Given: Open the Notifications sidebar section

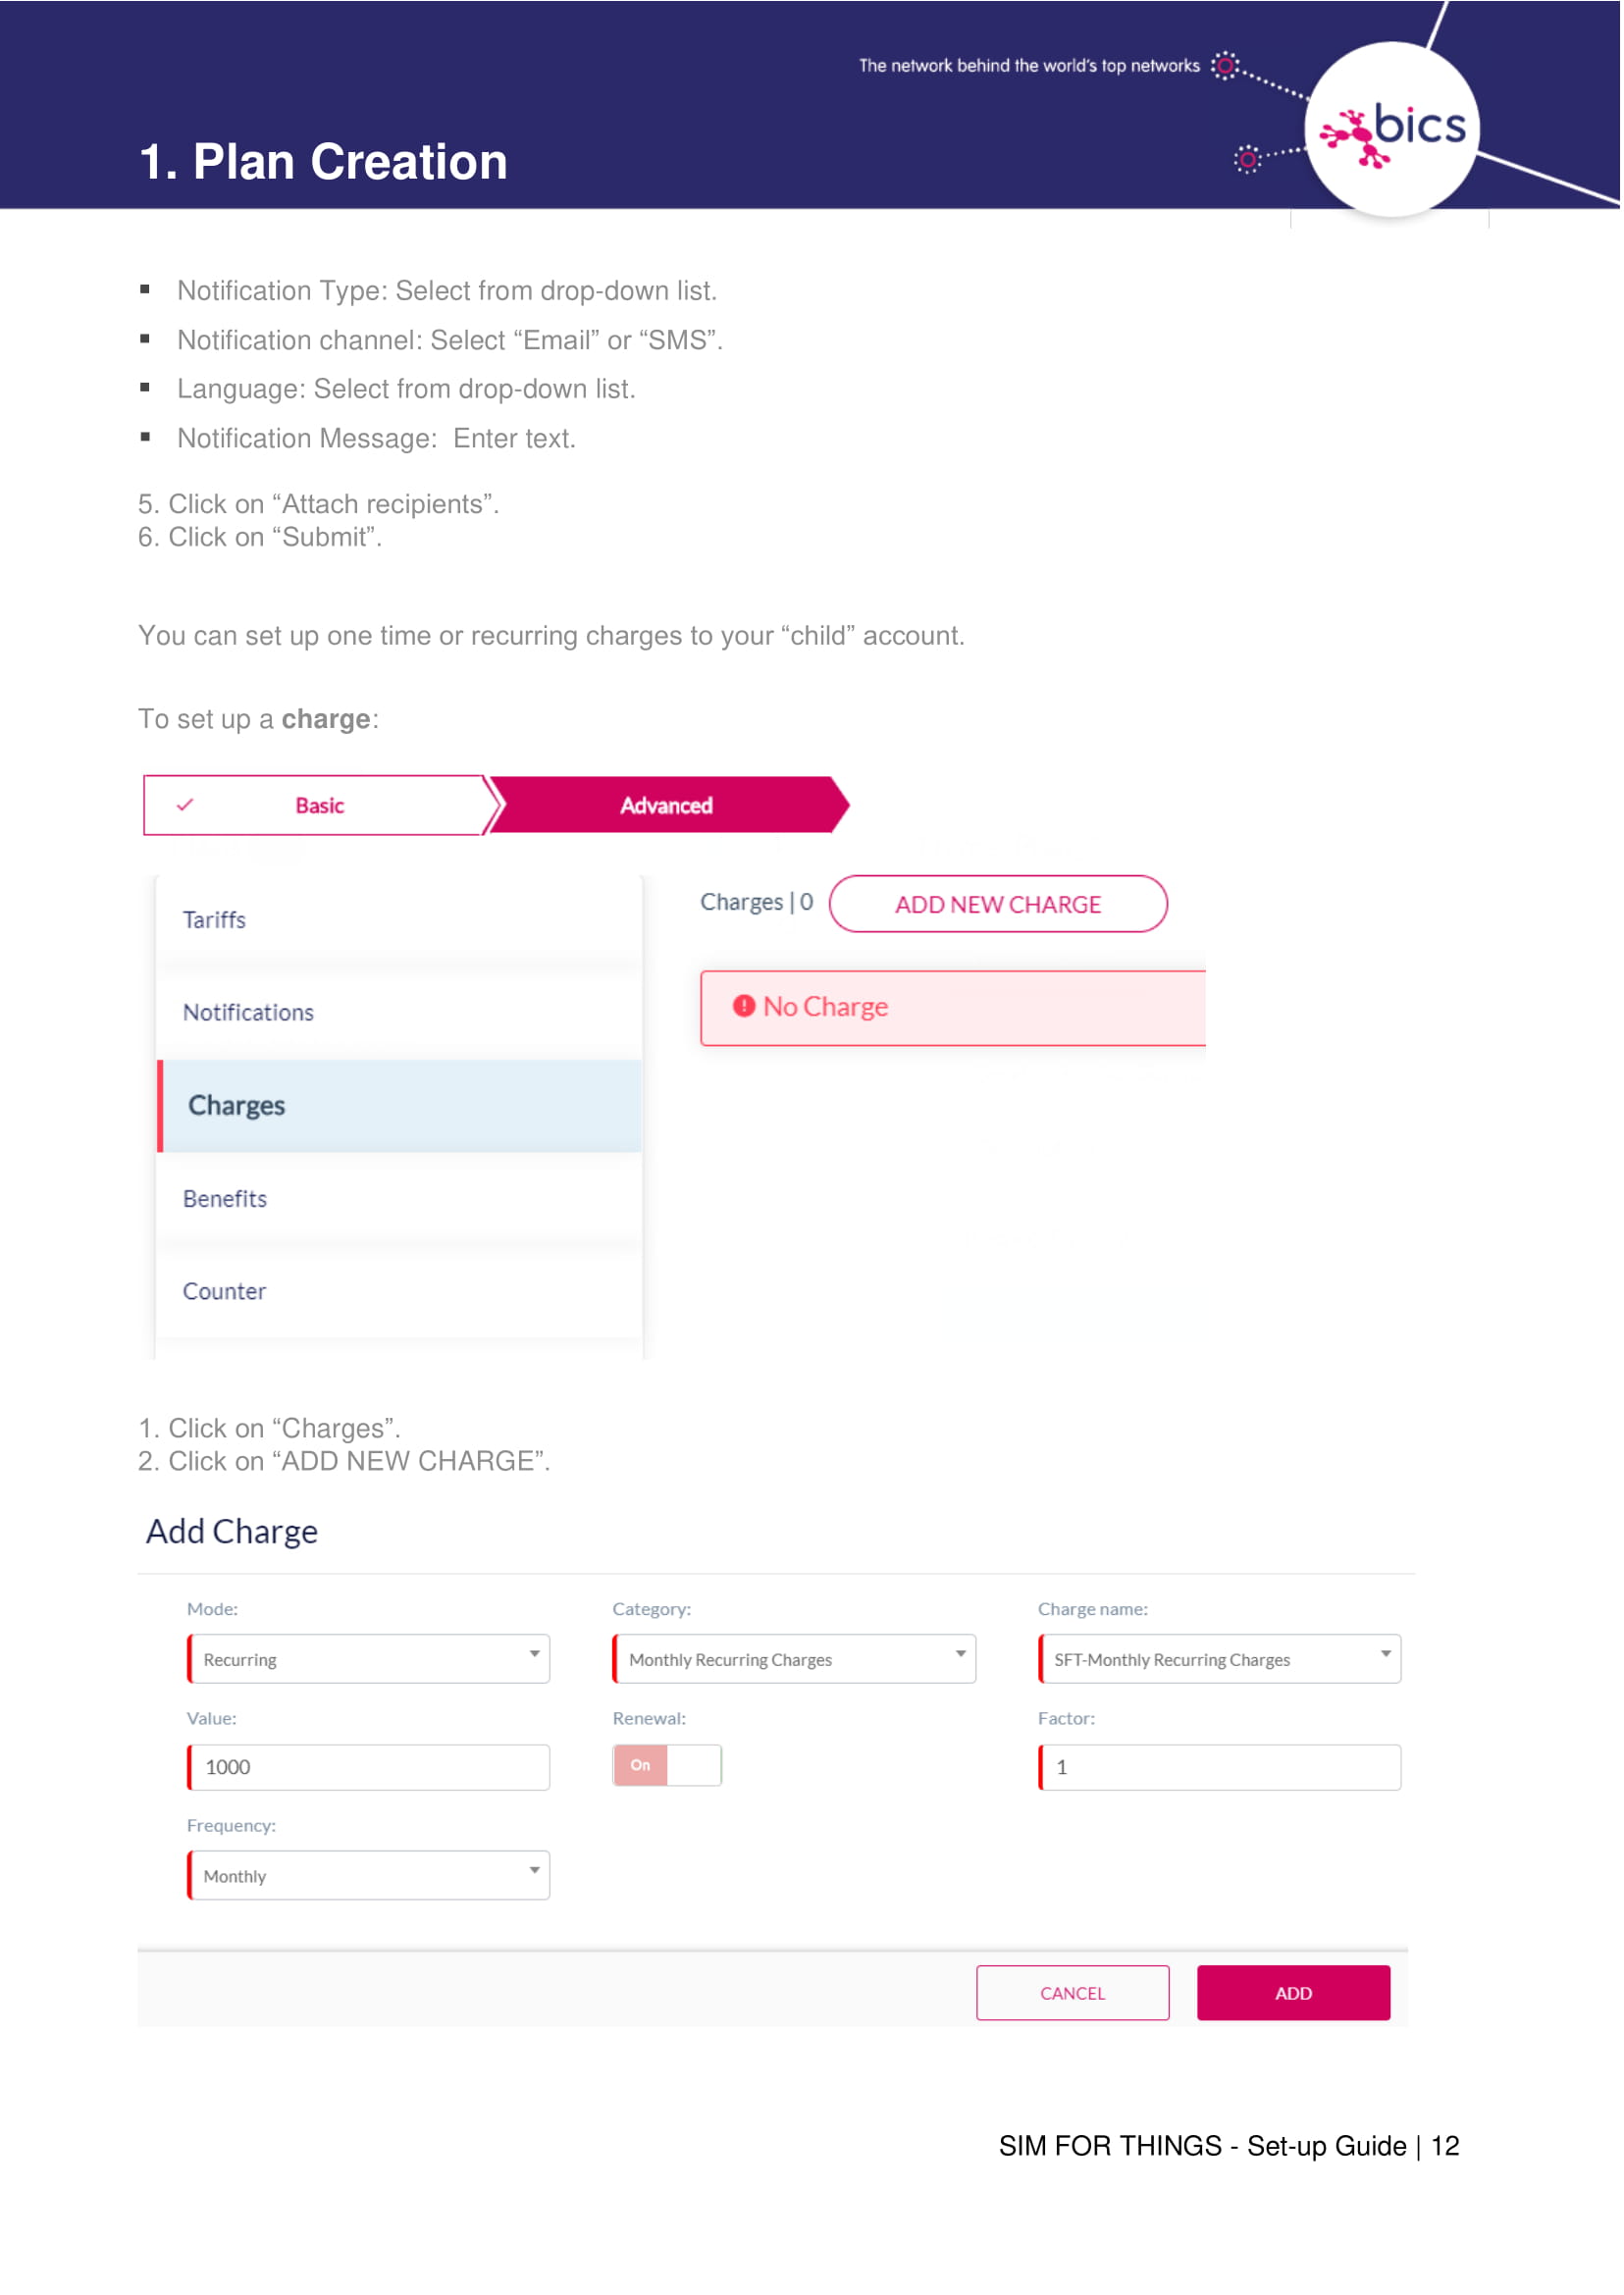Looking at the screenshot, I should tap(249, 1012).
